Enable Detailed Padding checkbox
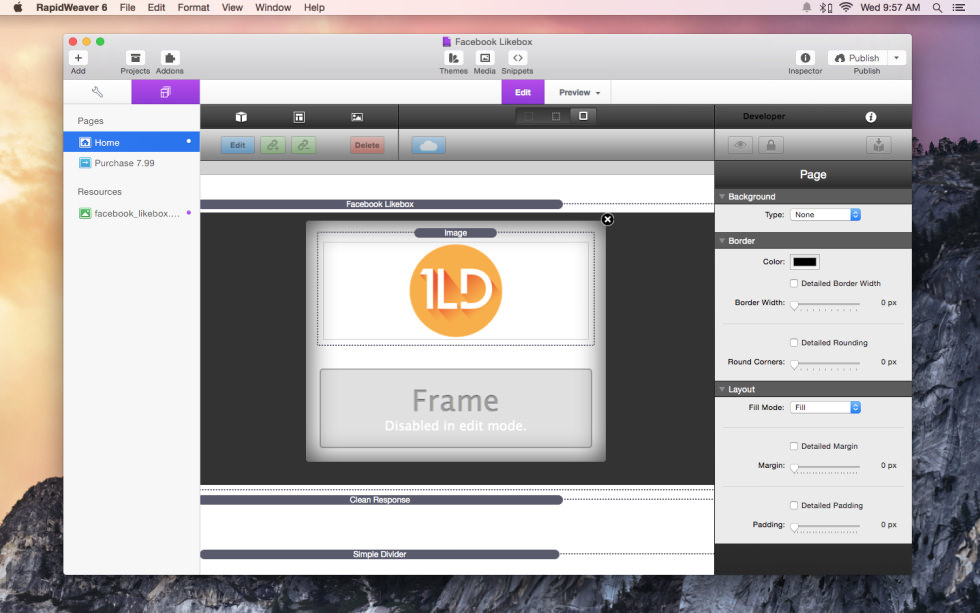The height and width of the screenshot is (613, 980). click(x=794, y=505)
